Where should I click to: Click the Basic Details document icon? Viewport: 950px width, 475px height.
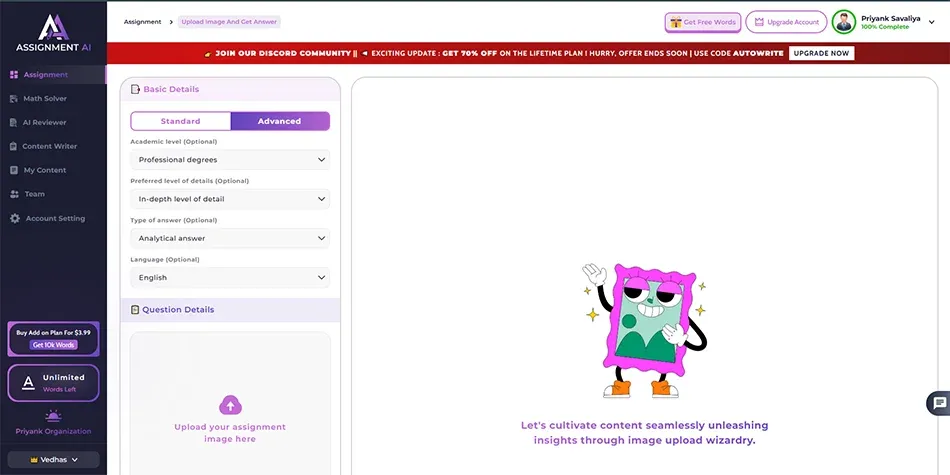[x=135, y=89]
